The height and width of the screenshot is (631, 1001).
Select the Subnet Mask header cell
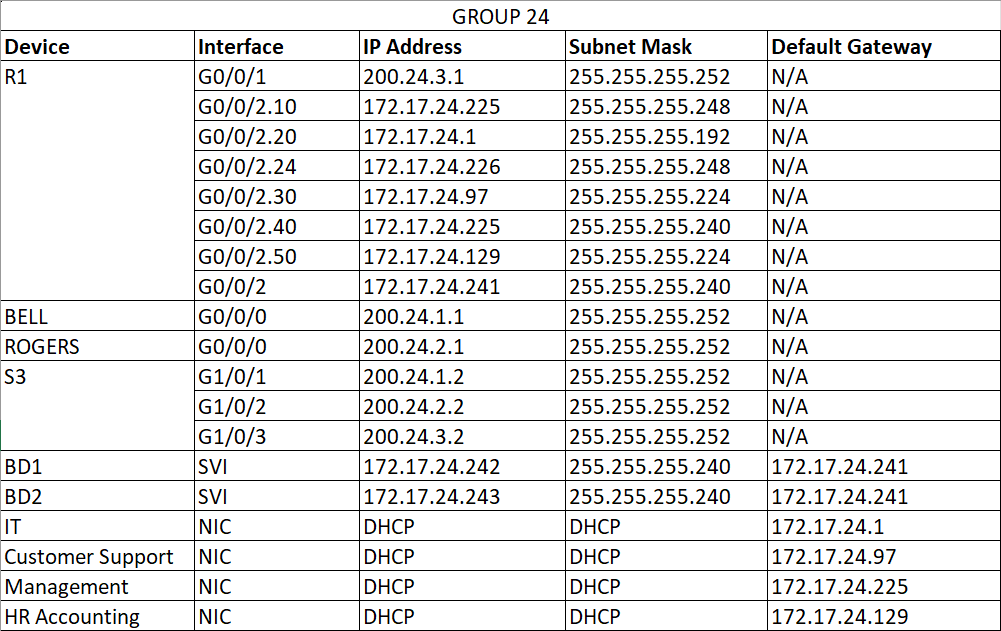pos(665,47)
